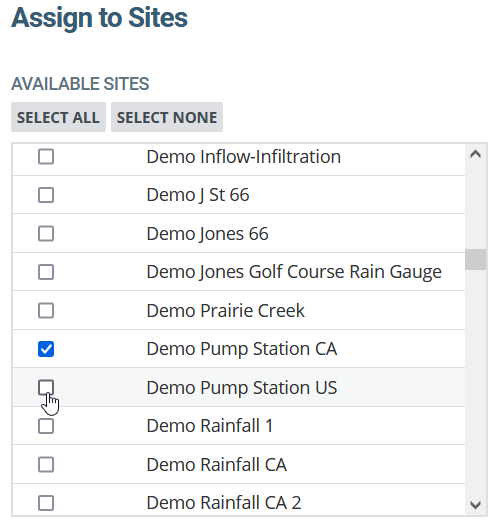The height and width of the screenshot is (528, 500).
Task: Tick the Demo Jones 66 checkbox
Action: tap(46, 234)
